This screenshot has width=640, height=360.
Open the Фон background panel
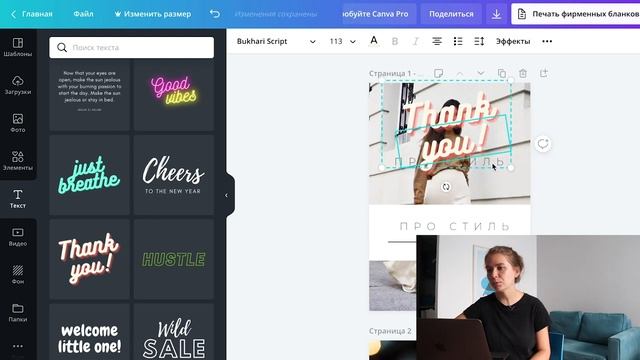point(18,275)
